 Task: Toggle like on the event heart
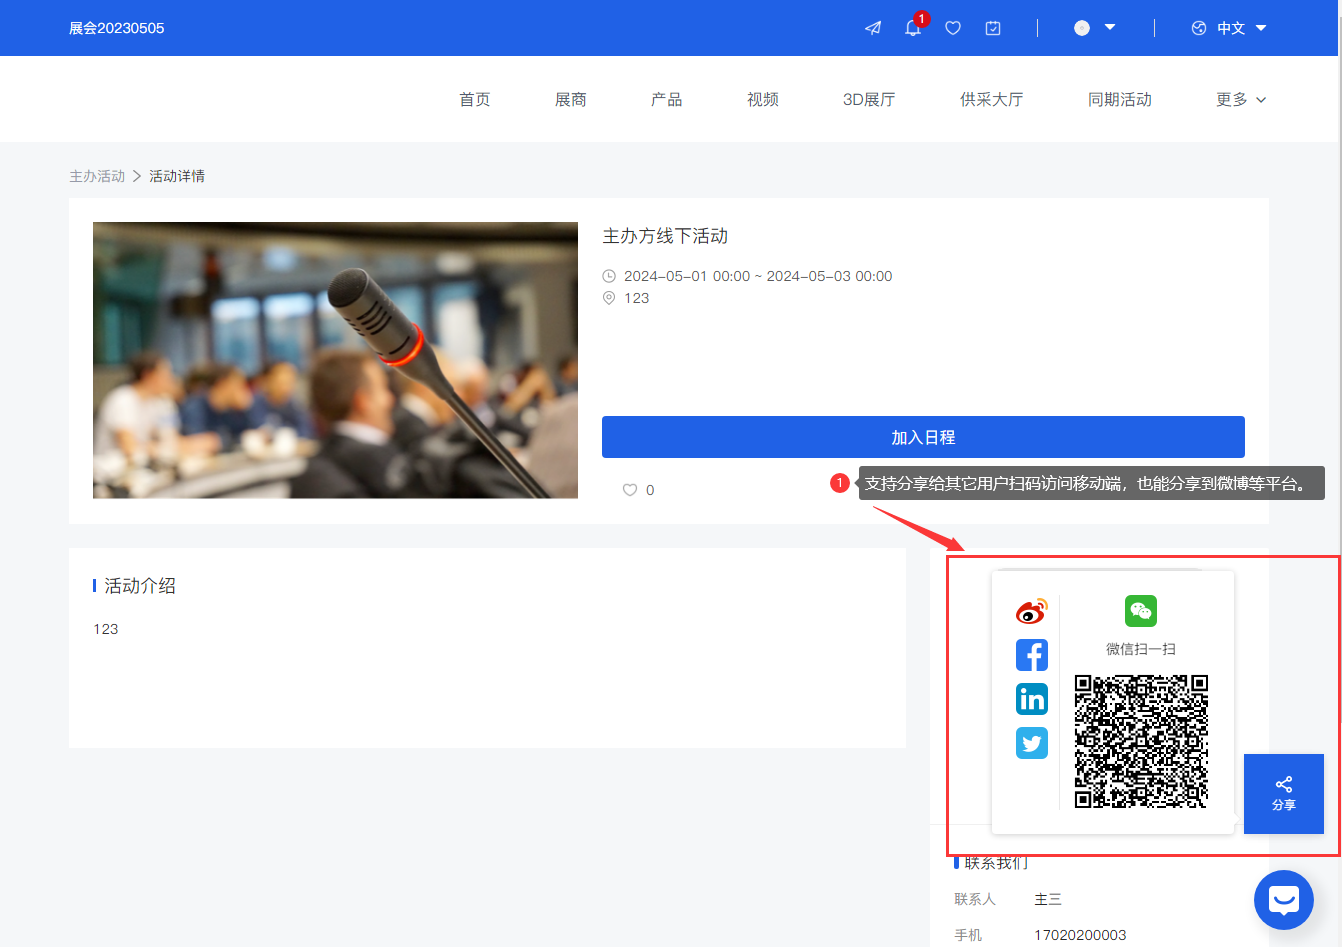tap(629, 490)
